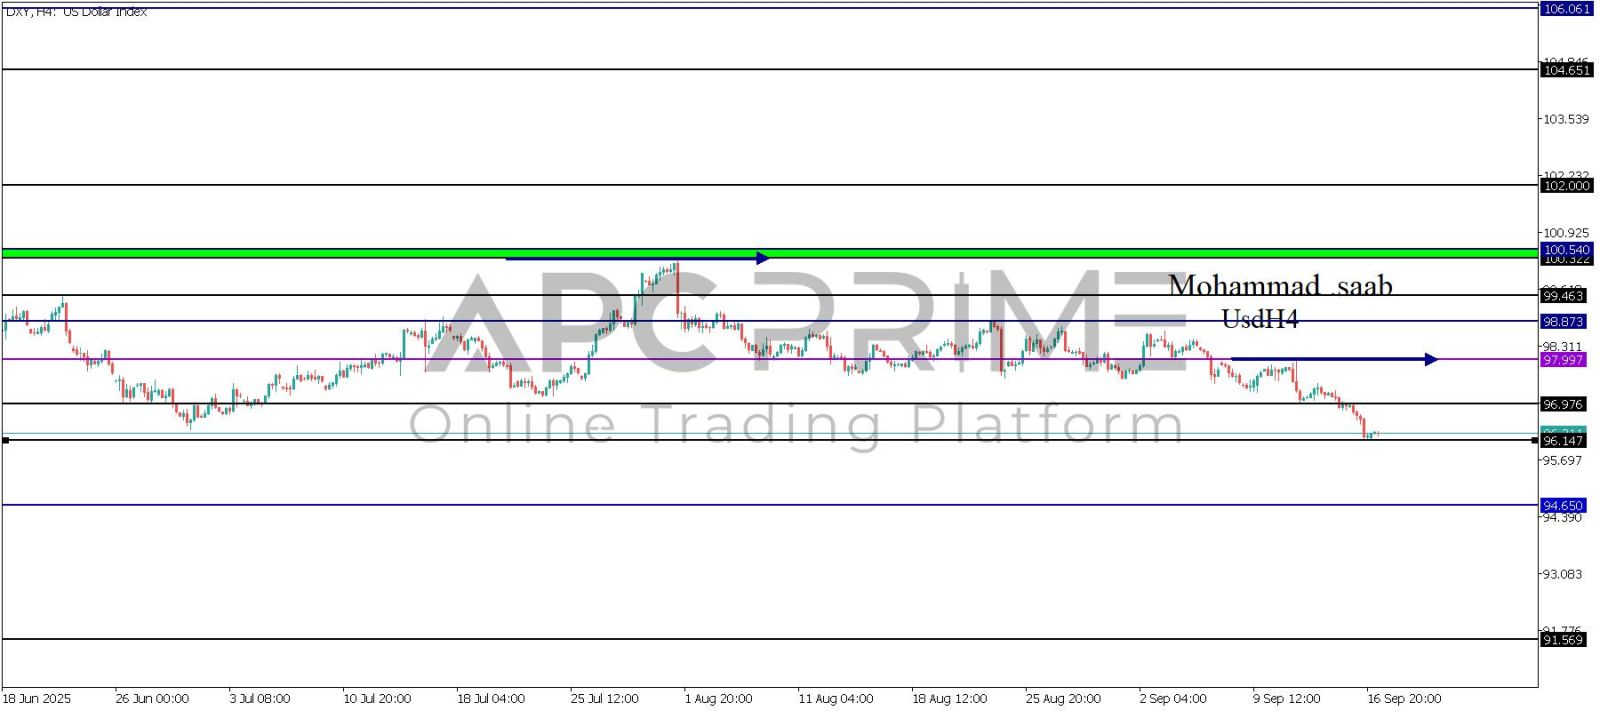Click the 91.569 price level label
Viewport: 1600px width, 711px height.
coord(1563,640)
